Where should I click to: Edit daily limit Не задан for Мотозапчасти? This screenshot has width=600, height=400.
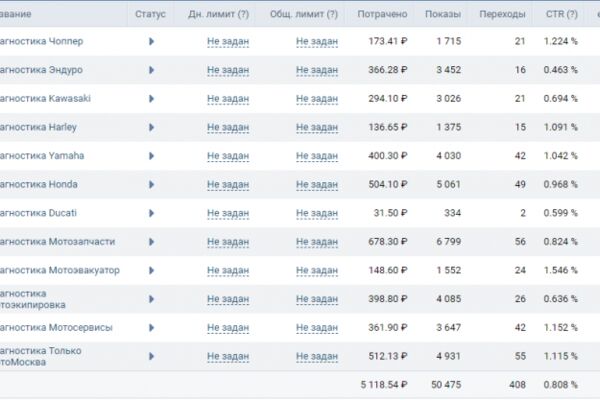point(228,242)
